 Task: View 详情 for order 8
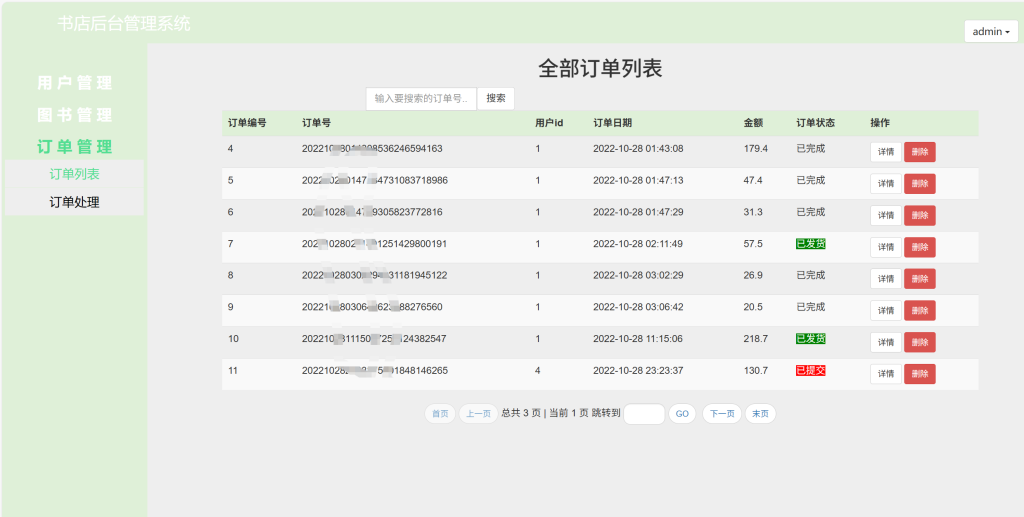coord(886,279)
